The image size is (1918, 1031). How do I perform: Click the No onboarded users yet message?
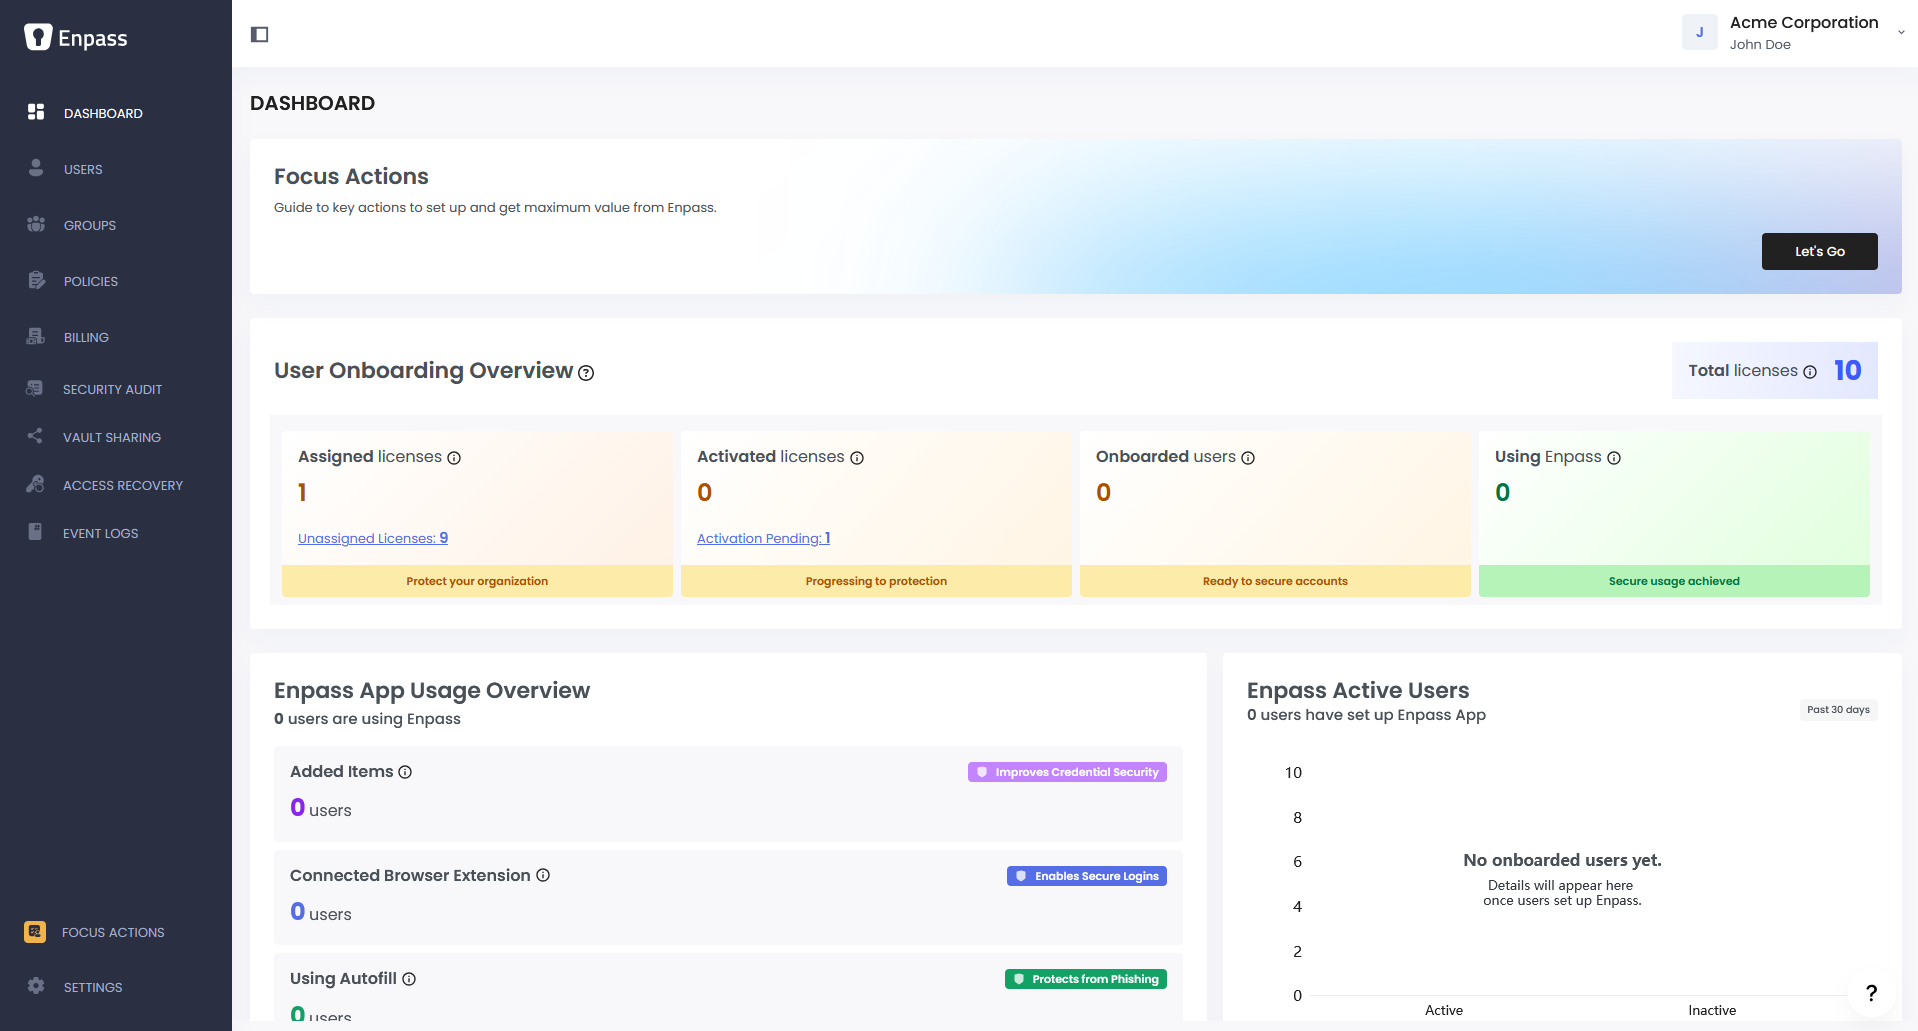tap(1562, 860)
